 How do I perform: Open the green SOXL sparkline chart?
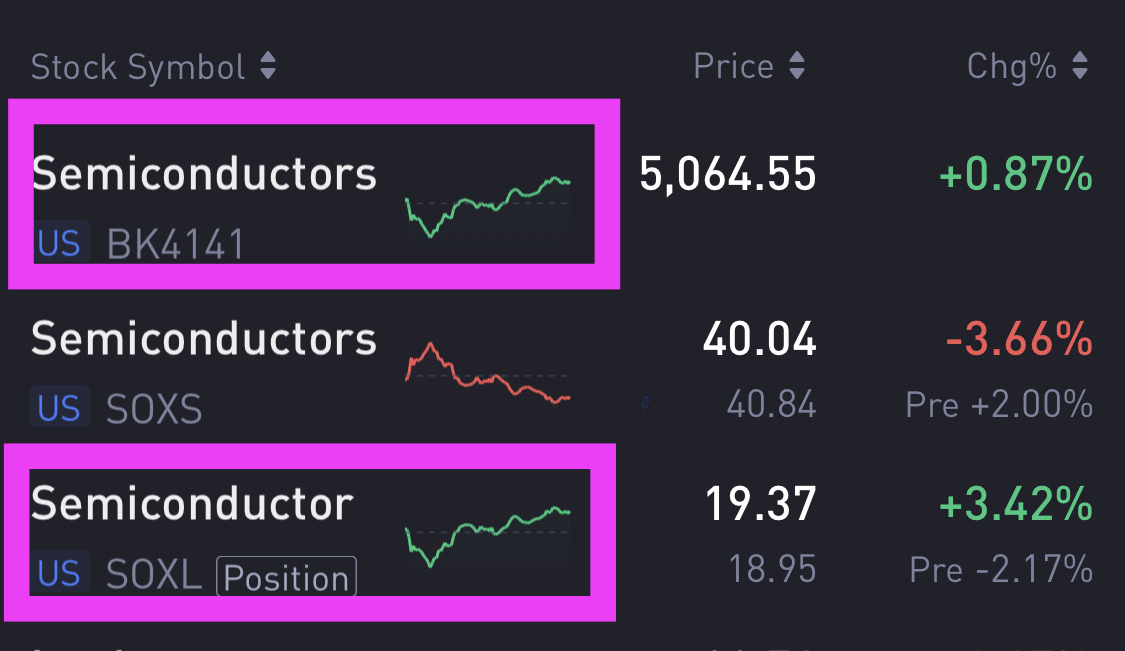487,536
